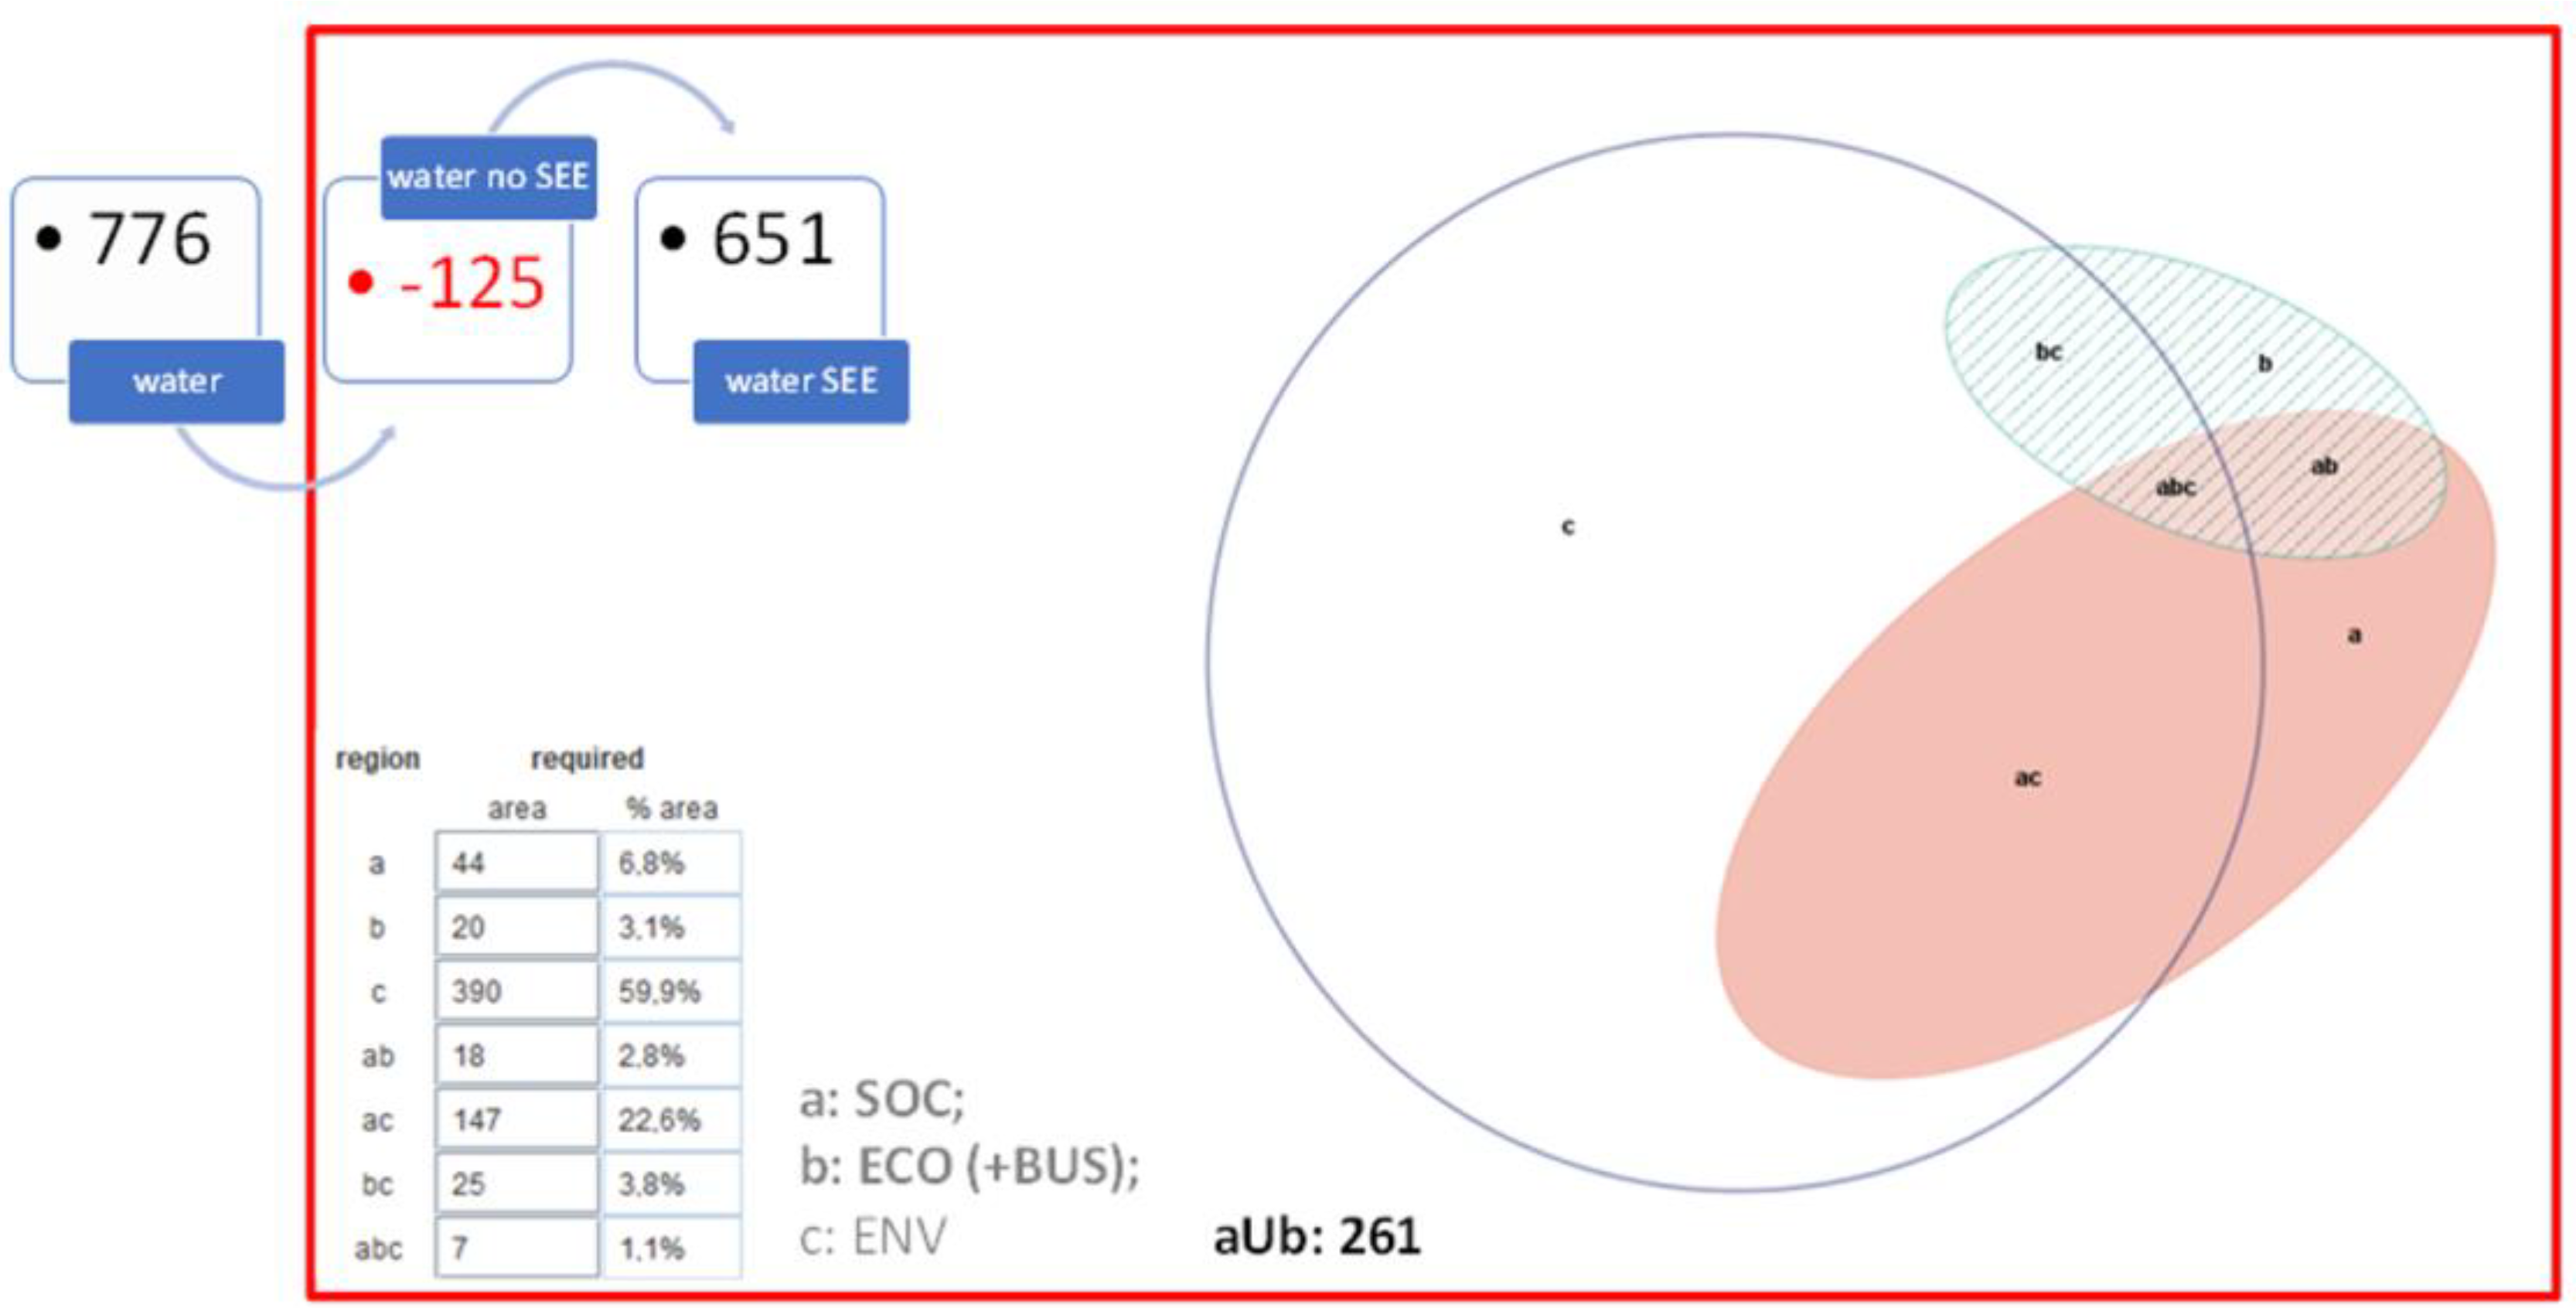
Task: Click the 59,9% area percentage cell
Action: click(670, 991)
